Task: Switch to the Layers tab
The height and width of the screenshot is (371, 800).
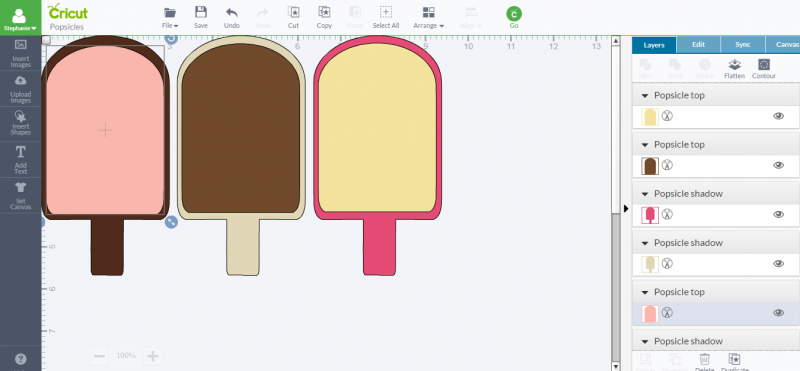Action: pyautogui.click(x=654, y=45)
